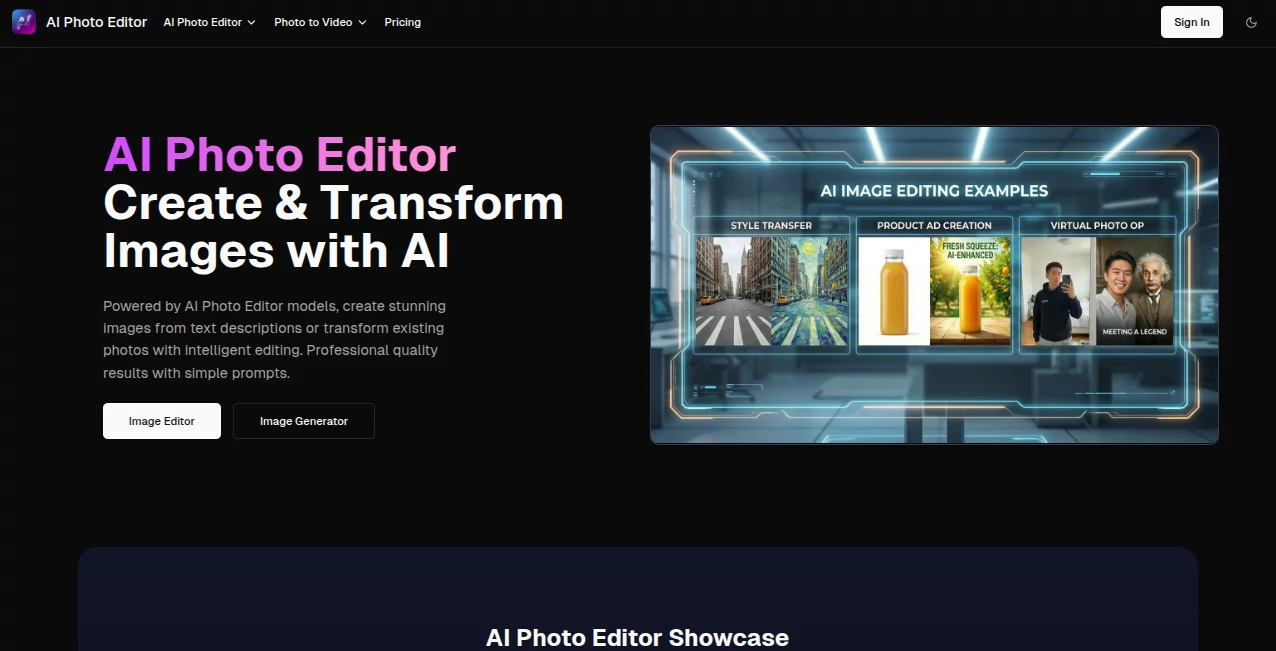1276x651 pixels.
Task: Click the pink AI Photo Editor hero title
Action: click(279, 155)
